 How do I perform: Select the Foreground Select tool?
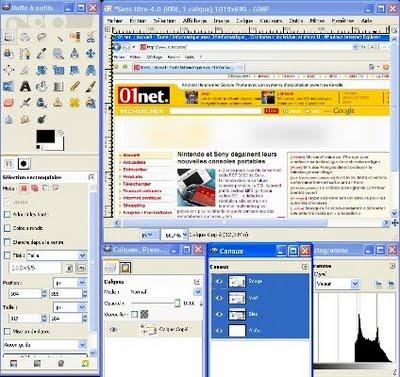pyautogui.click(x=9, y=53)
